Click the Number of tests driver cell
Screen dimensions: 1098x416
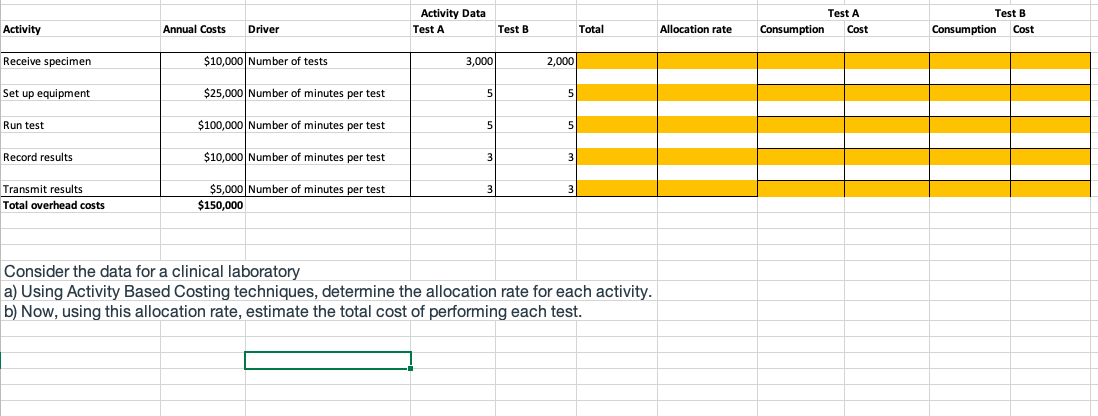[328, 61]
